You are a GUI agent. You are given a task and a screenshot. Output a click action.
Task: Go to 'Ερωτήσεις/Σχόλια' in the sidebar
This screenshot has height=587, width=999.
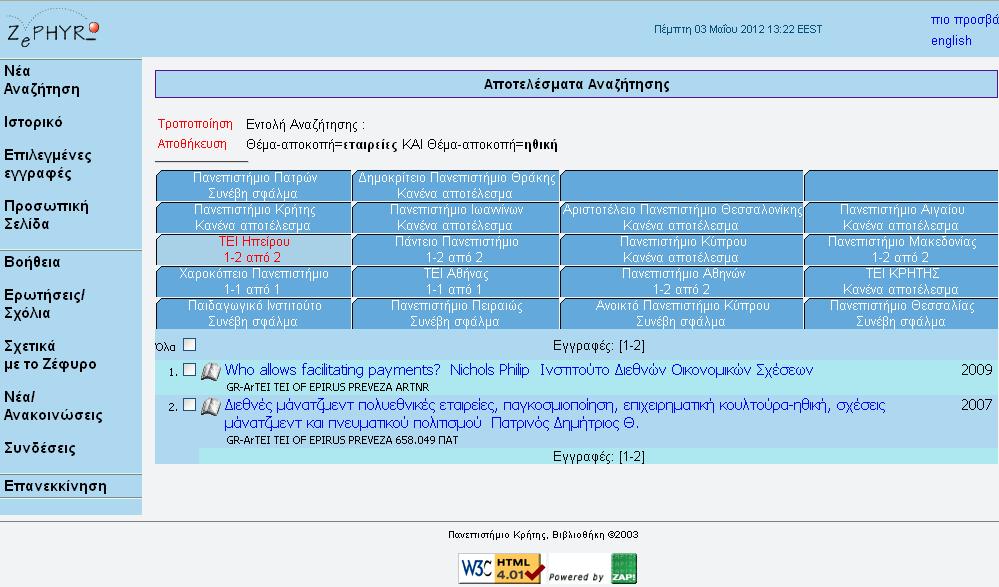(45, 304)
